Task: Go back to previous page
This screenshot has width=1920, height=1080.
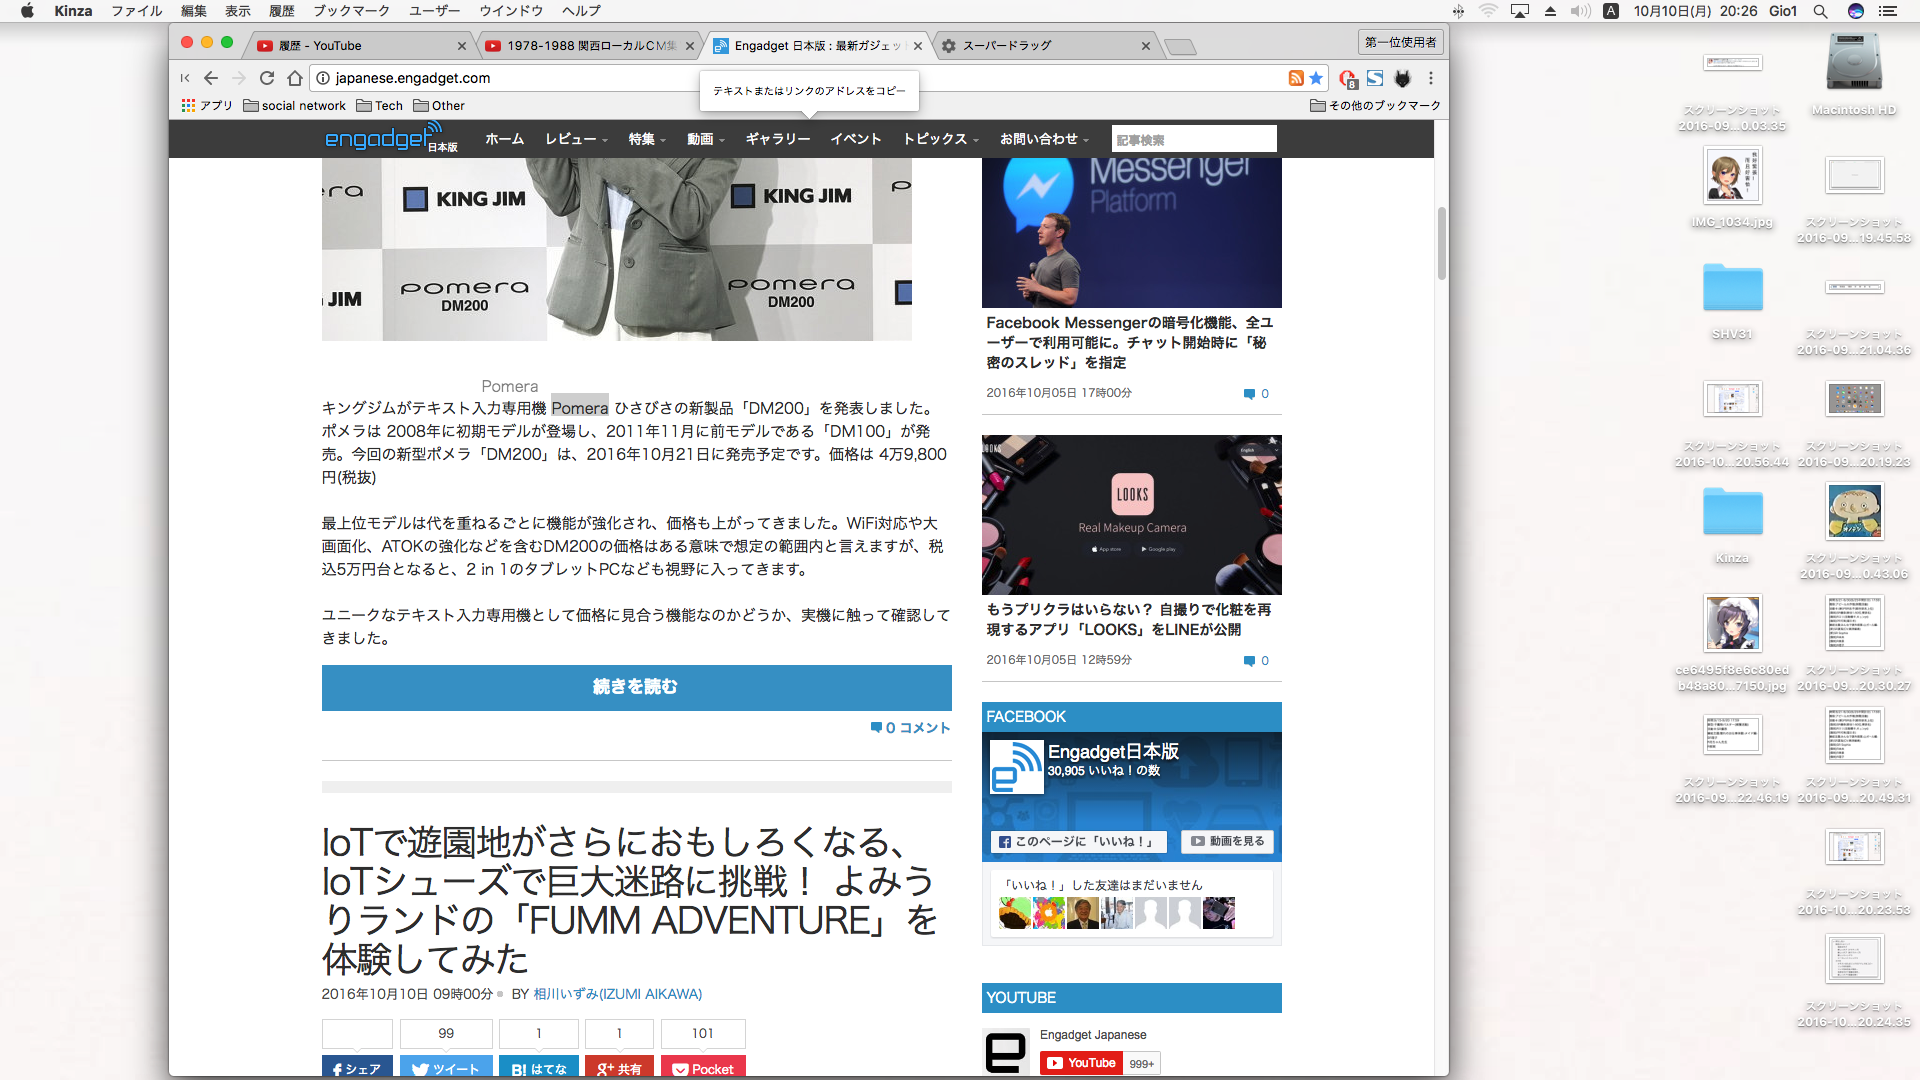Action: pyautogui.click(x=211, y=78)
